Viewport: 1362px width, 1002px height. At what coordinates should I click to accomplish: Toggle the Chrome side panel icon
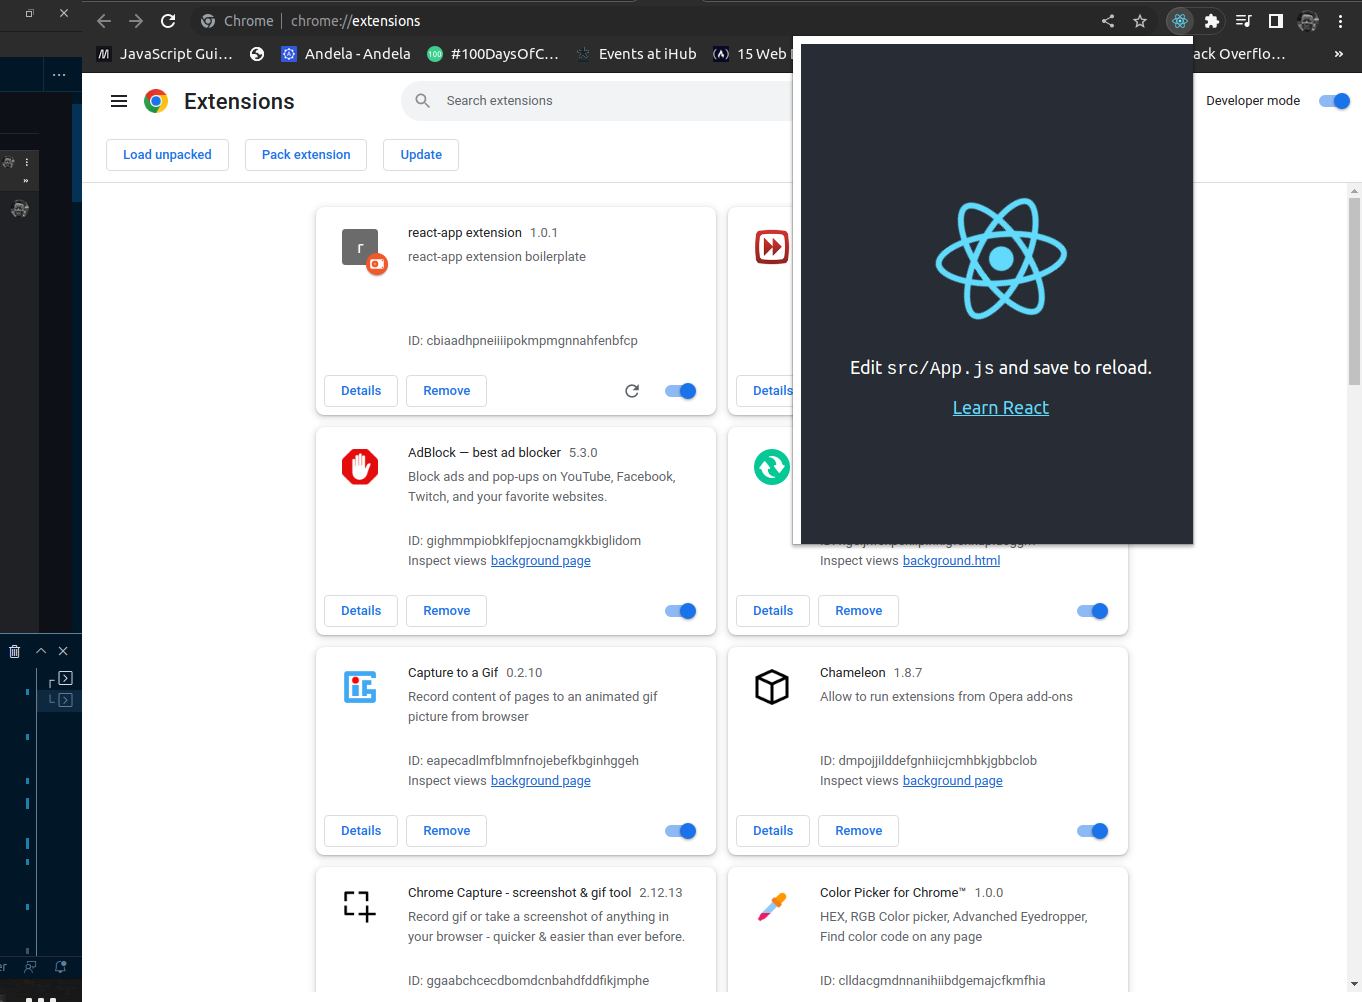pyautogui.click(x=1276, y=21)
